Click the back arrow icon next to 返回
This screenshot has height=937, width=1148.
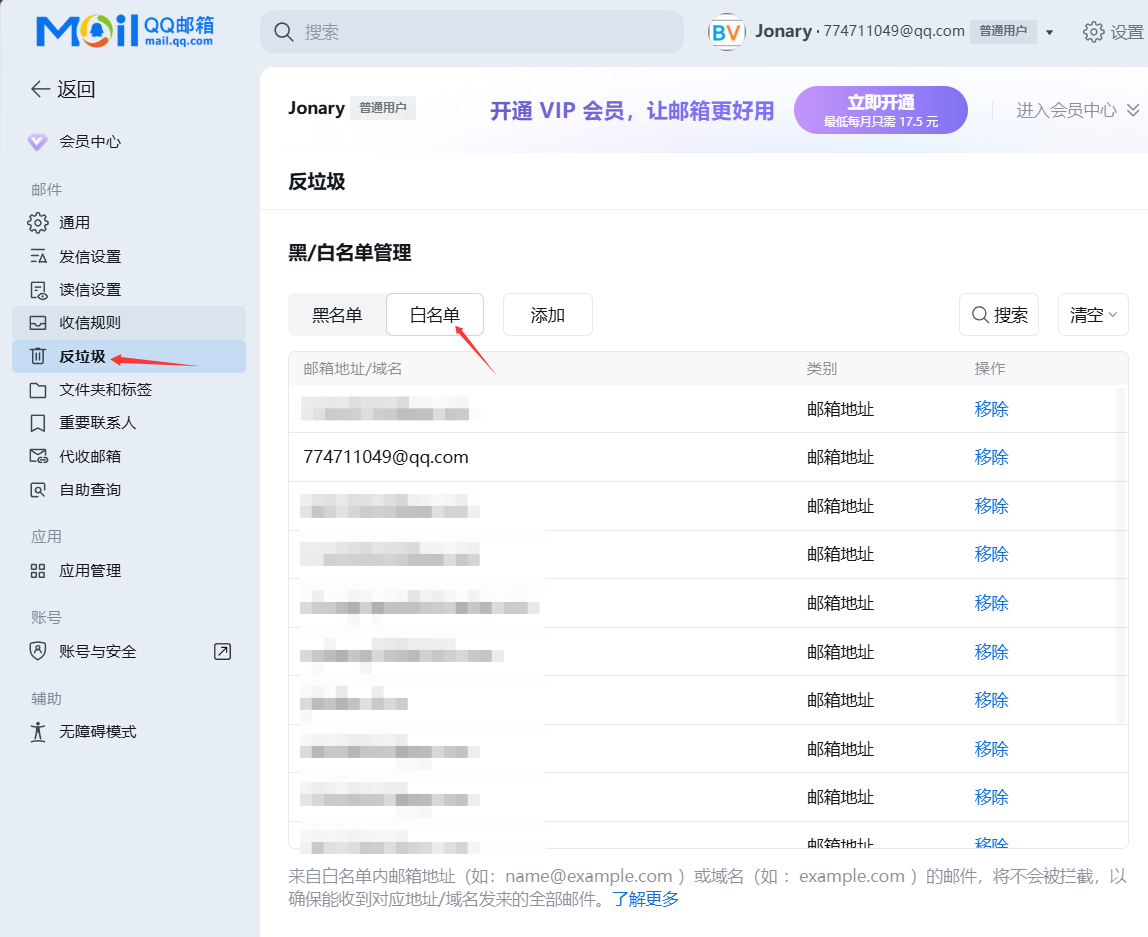40,89
